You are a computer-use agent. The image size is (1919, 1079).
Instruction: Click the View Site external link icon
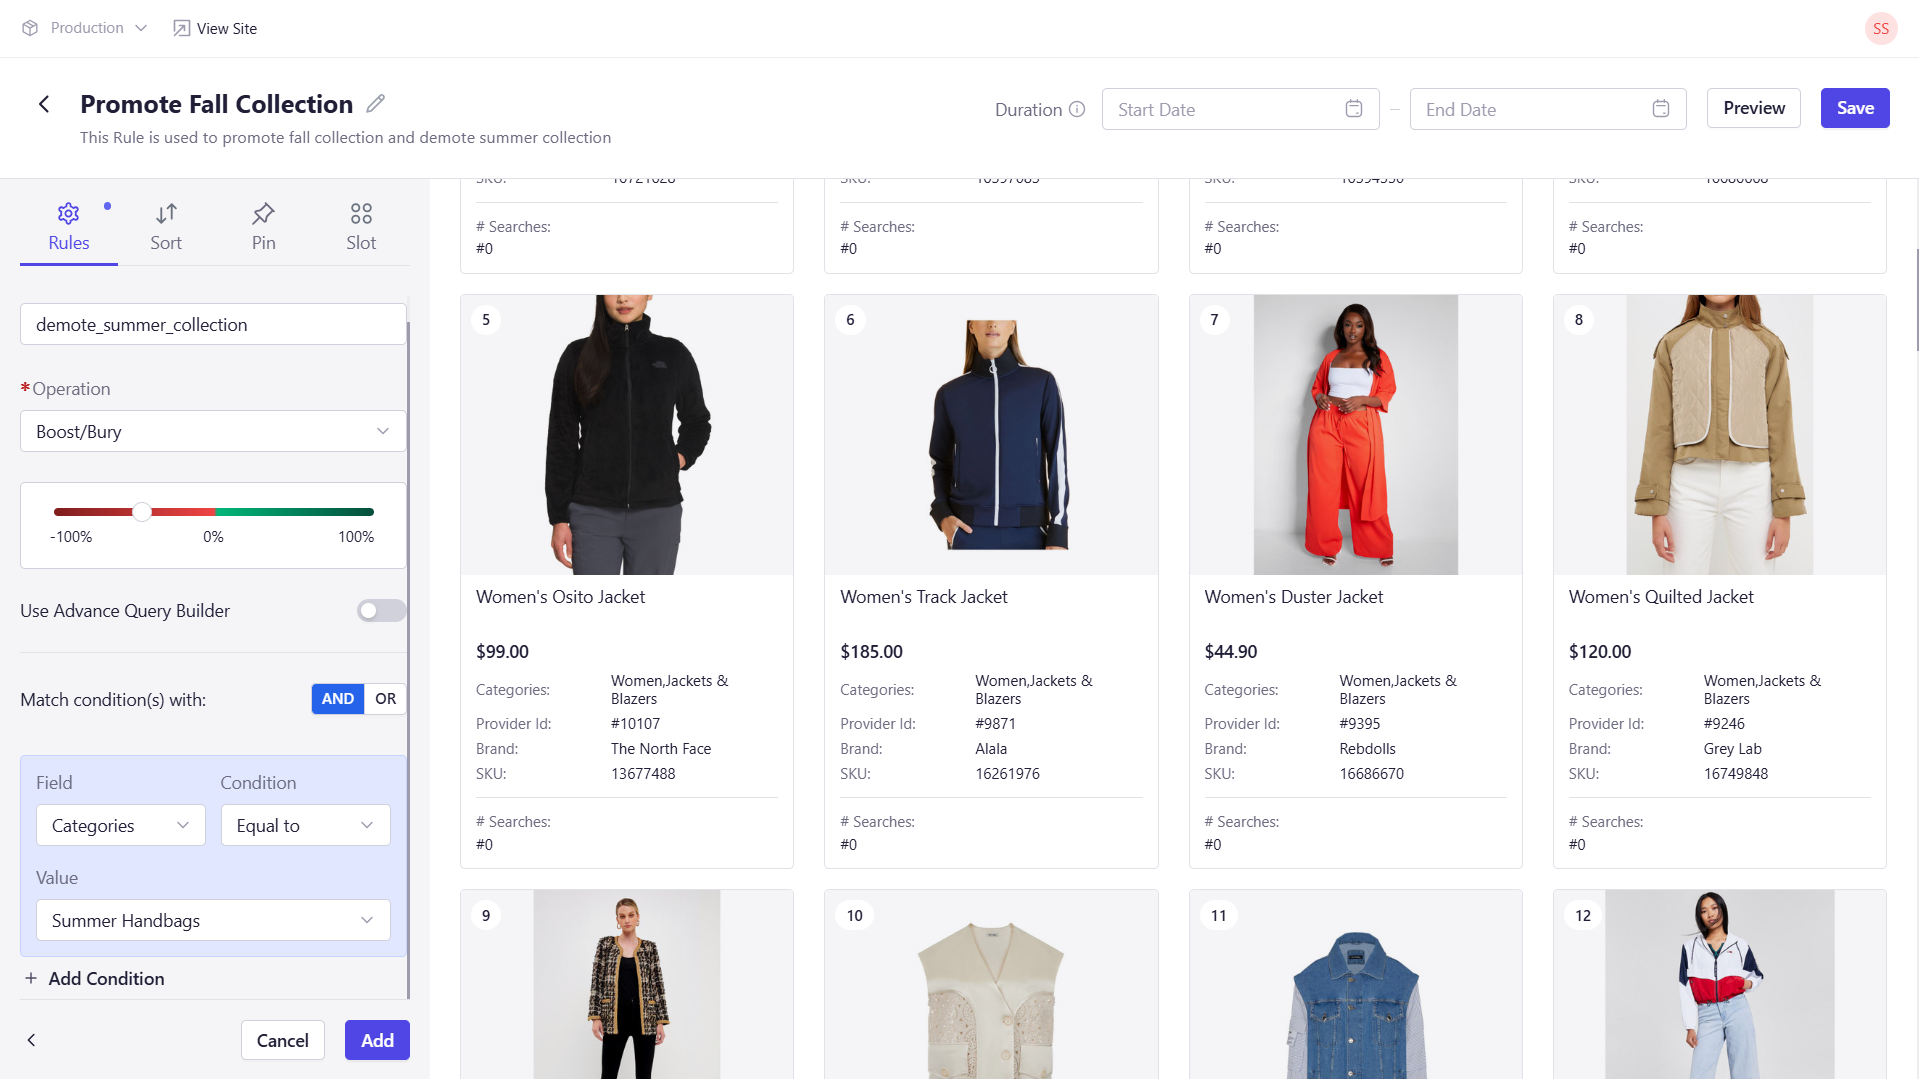tap(181, 28)
